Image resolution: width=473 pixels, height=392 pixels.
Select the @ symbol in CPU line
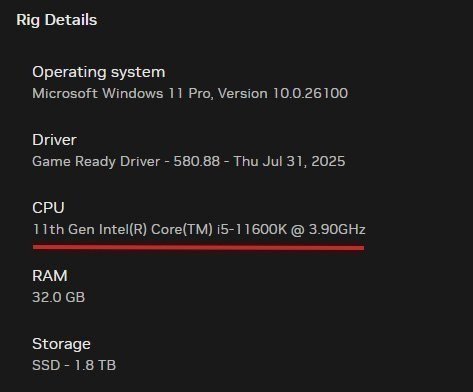[x=298, y=230]
